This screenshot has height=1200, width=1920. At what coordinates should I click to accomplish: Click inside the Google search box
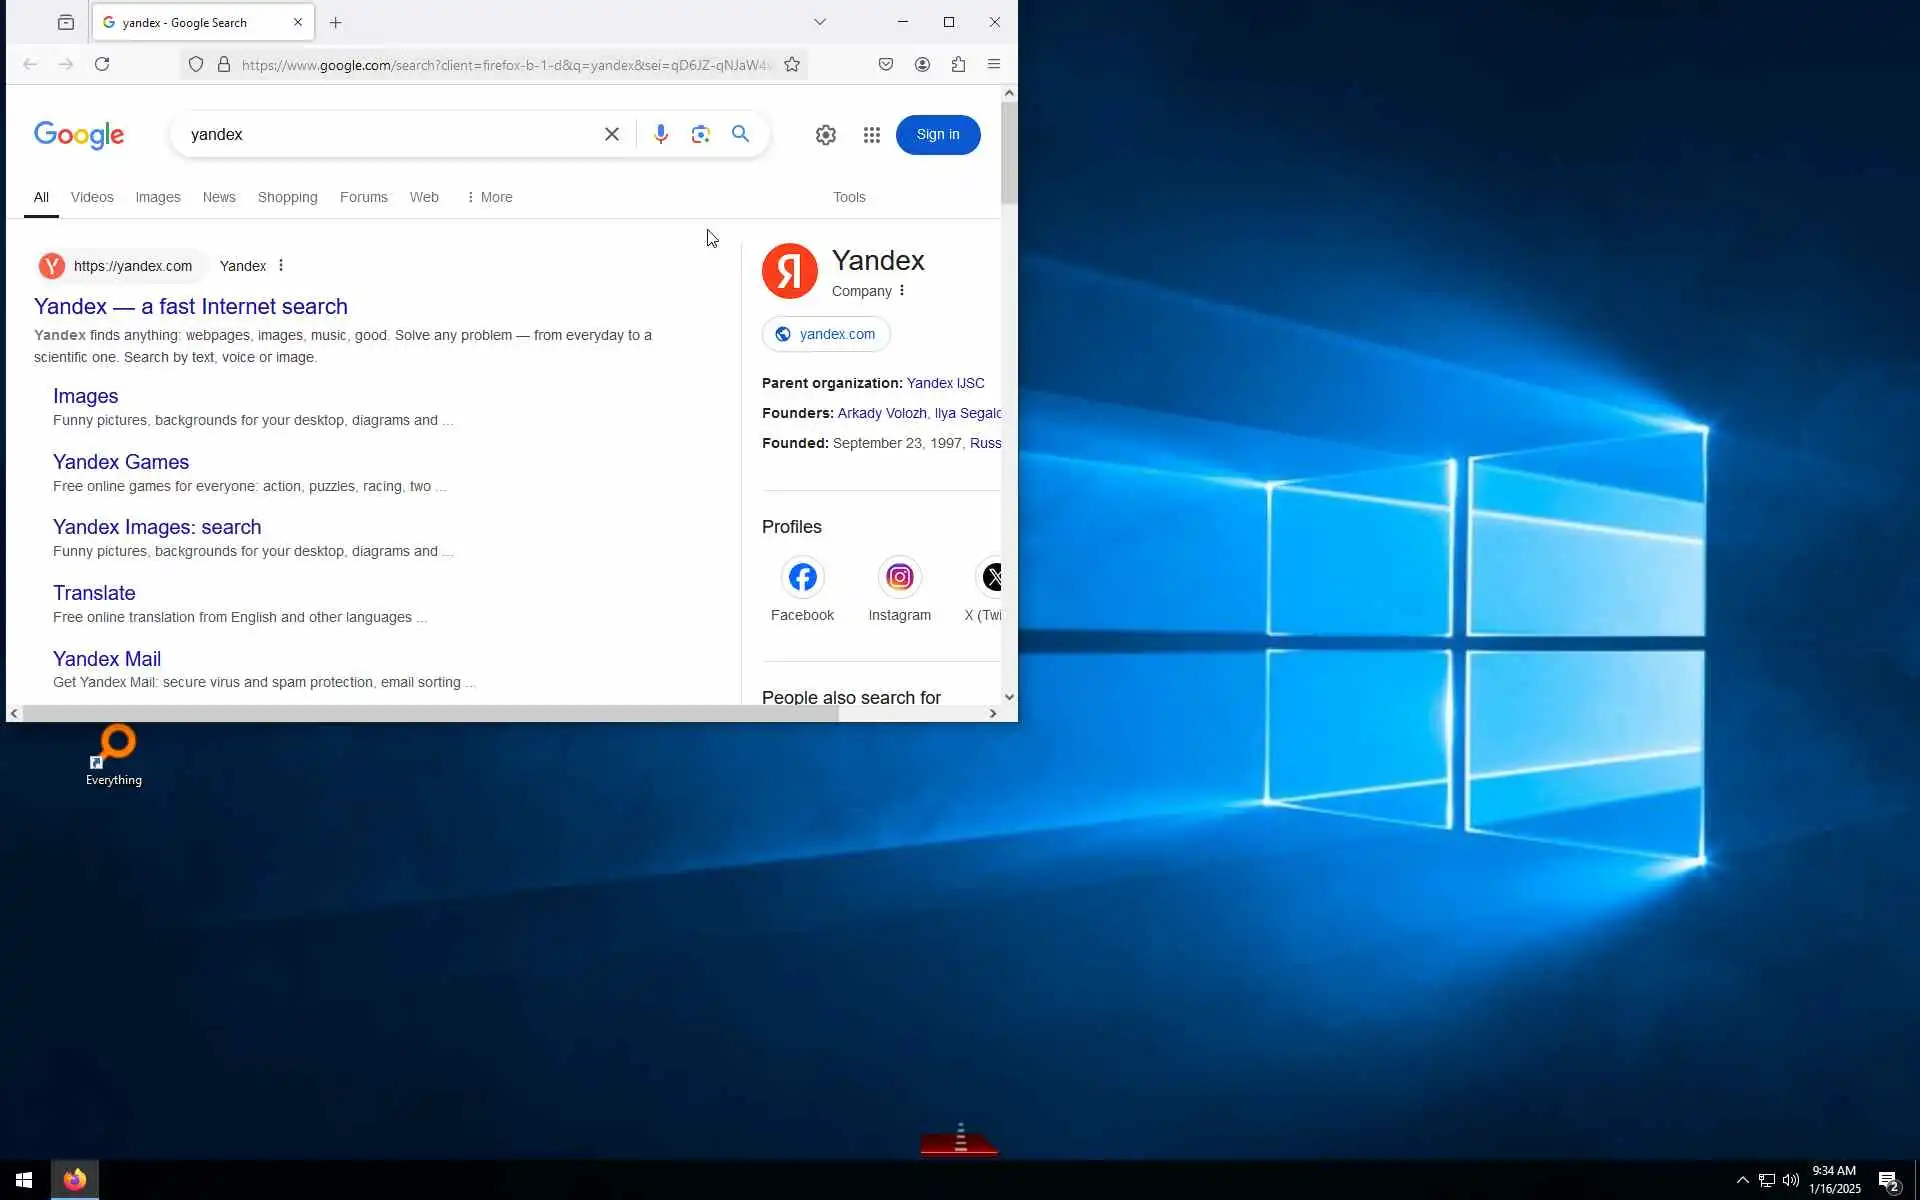click(x=390, y=135)
